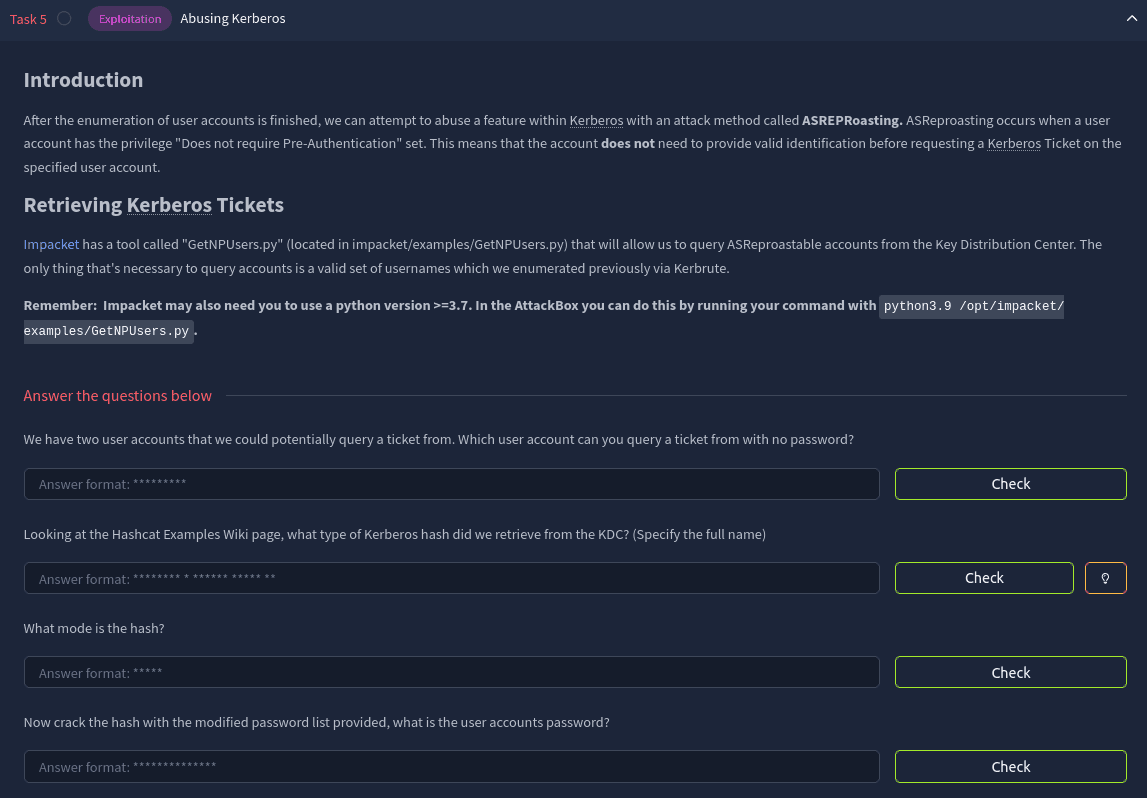Viewport: 1147px width, 798px height.
Task: Open the Kerberos link before "Ticket on the specified"
Action: tap(1014, 144)
